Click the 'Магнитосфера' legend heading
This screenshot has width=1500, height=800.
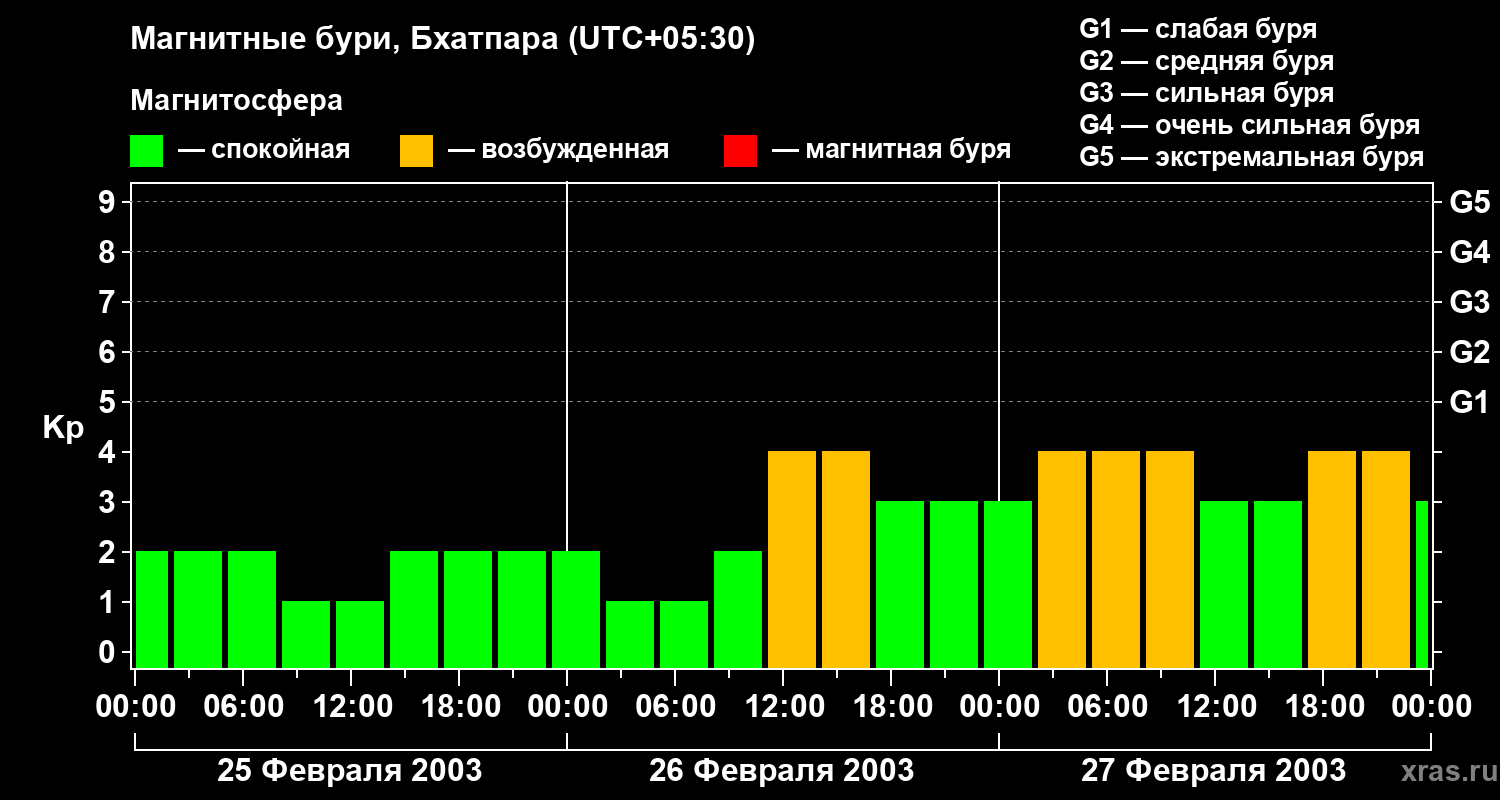click(236, 101)
